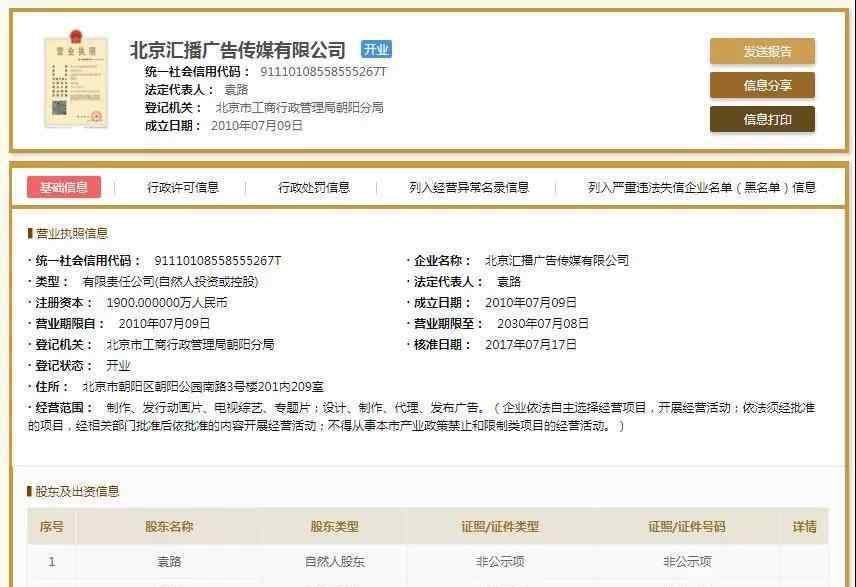The image size is (856, 587).
Task: Open the 列入严重违法失信企业名单（黑名单）信息 tab
Action: [702, 187]
